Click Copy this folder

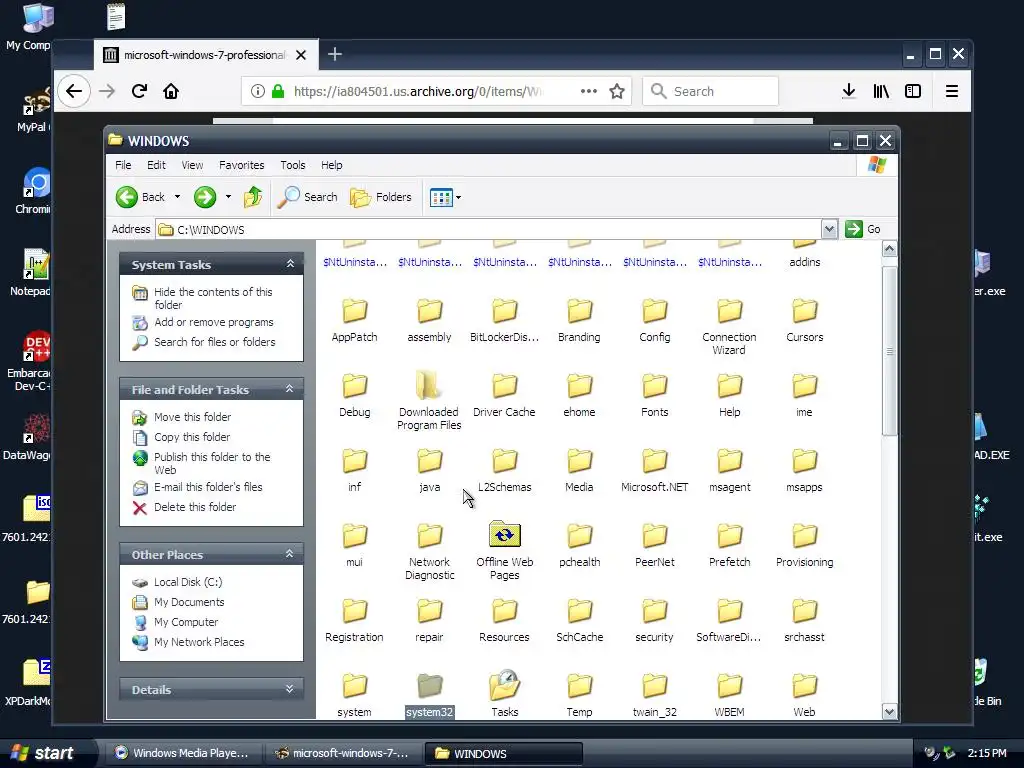[191, 437]
